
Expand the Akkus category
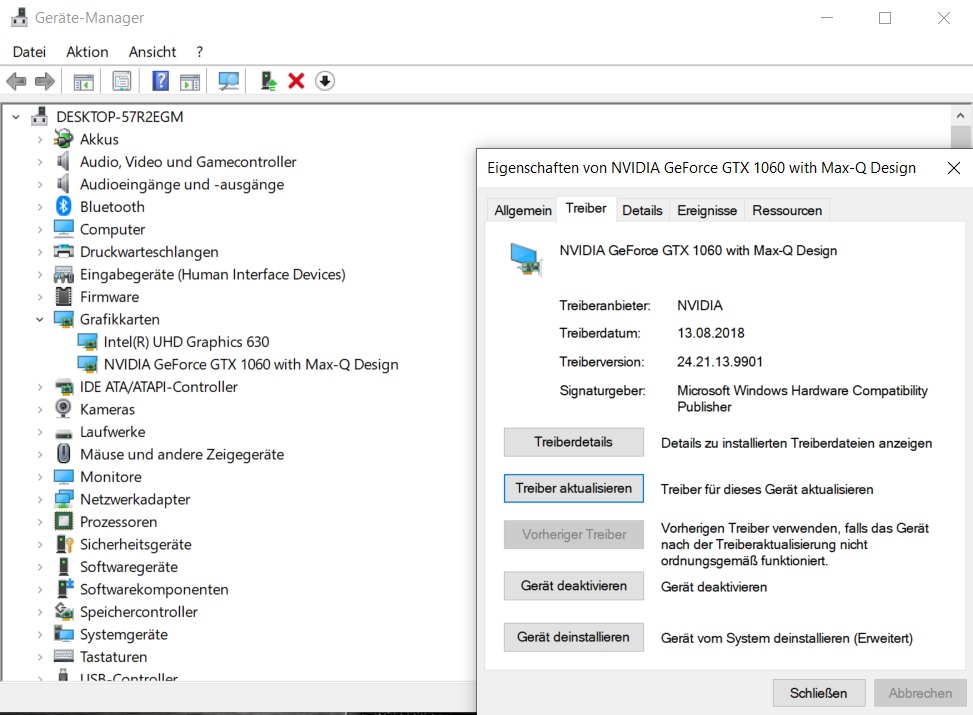coord(40,139)
